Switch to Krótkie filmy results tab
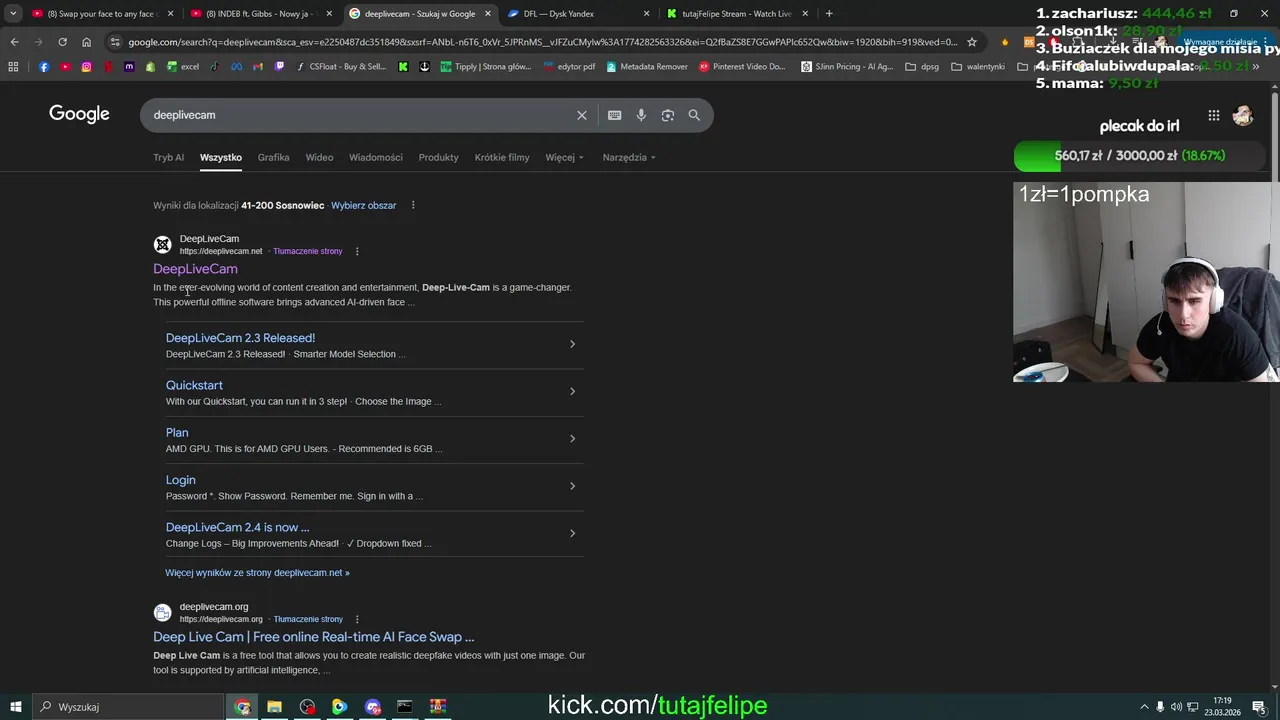1280x720 pixels. tap(502, 157)
